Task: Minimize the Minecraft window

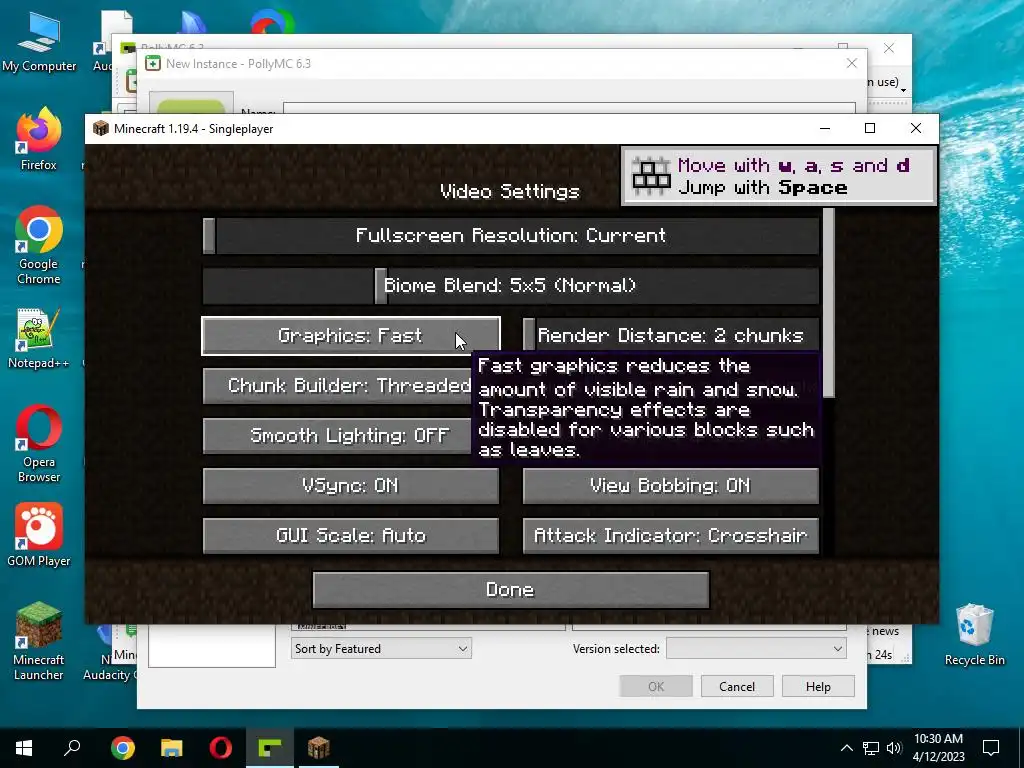Action: click(x=825, y=129)
